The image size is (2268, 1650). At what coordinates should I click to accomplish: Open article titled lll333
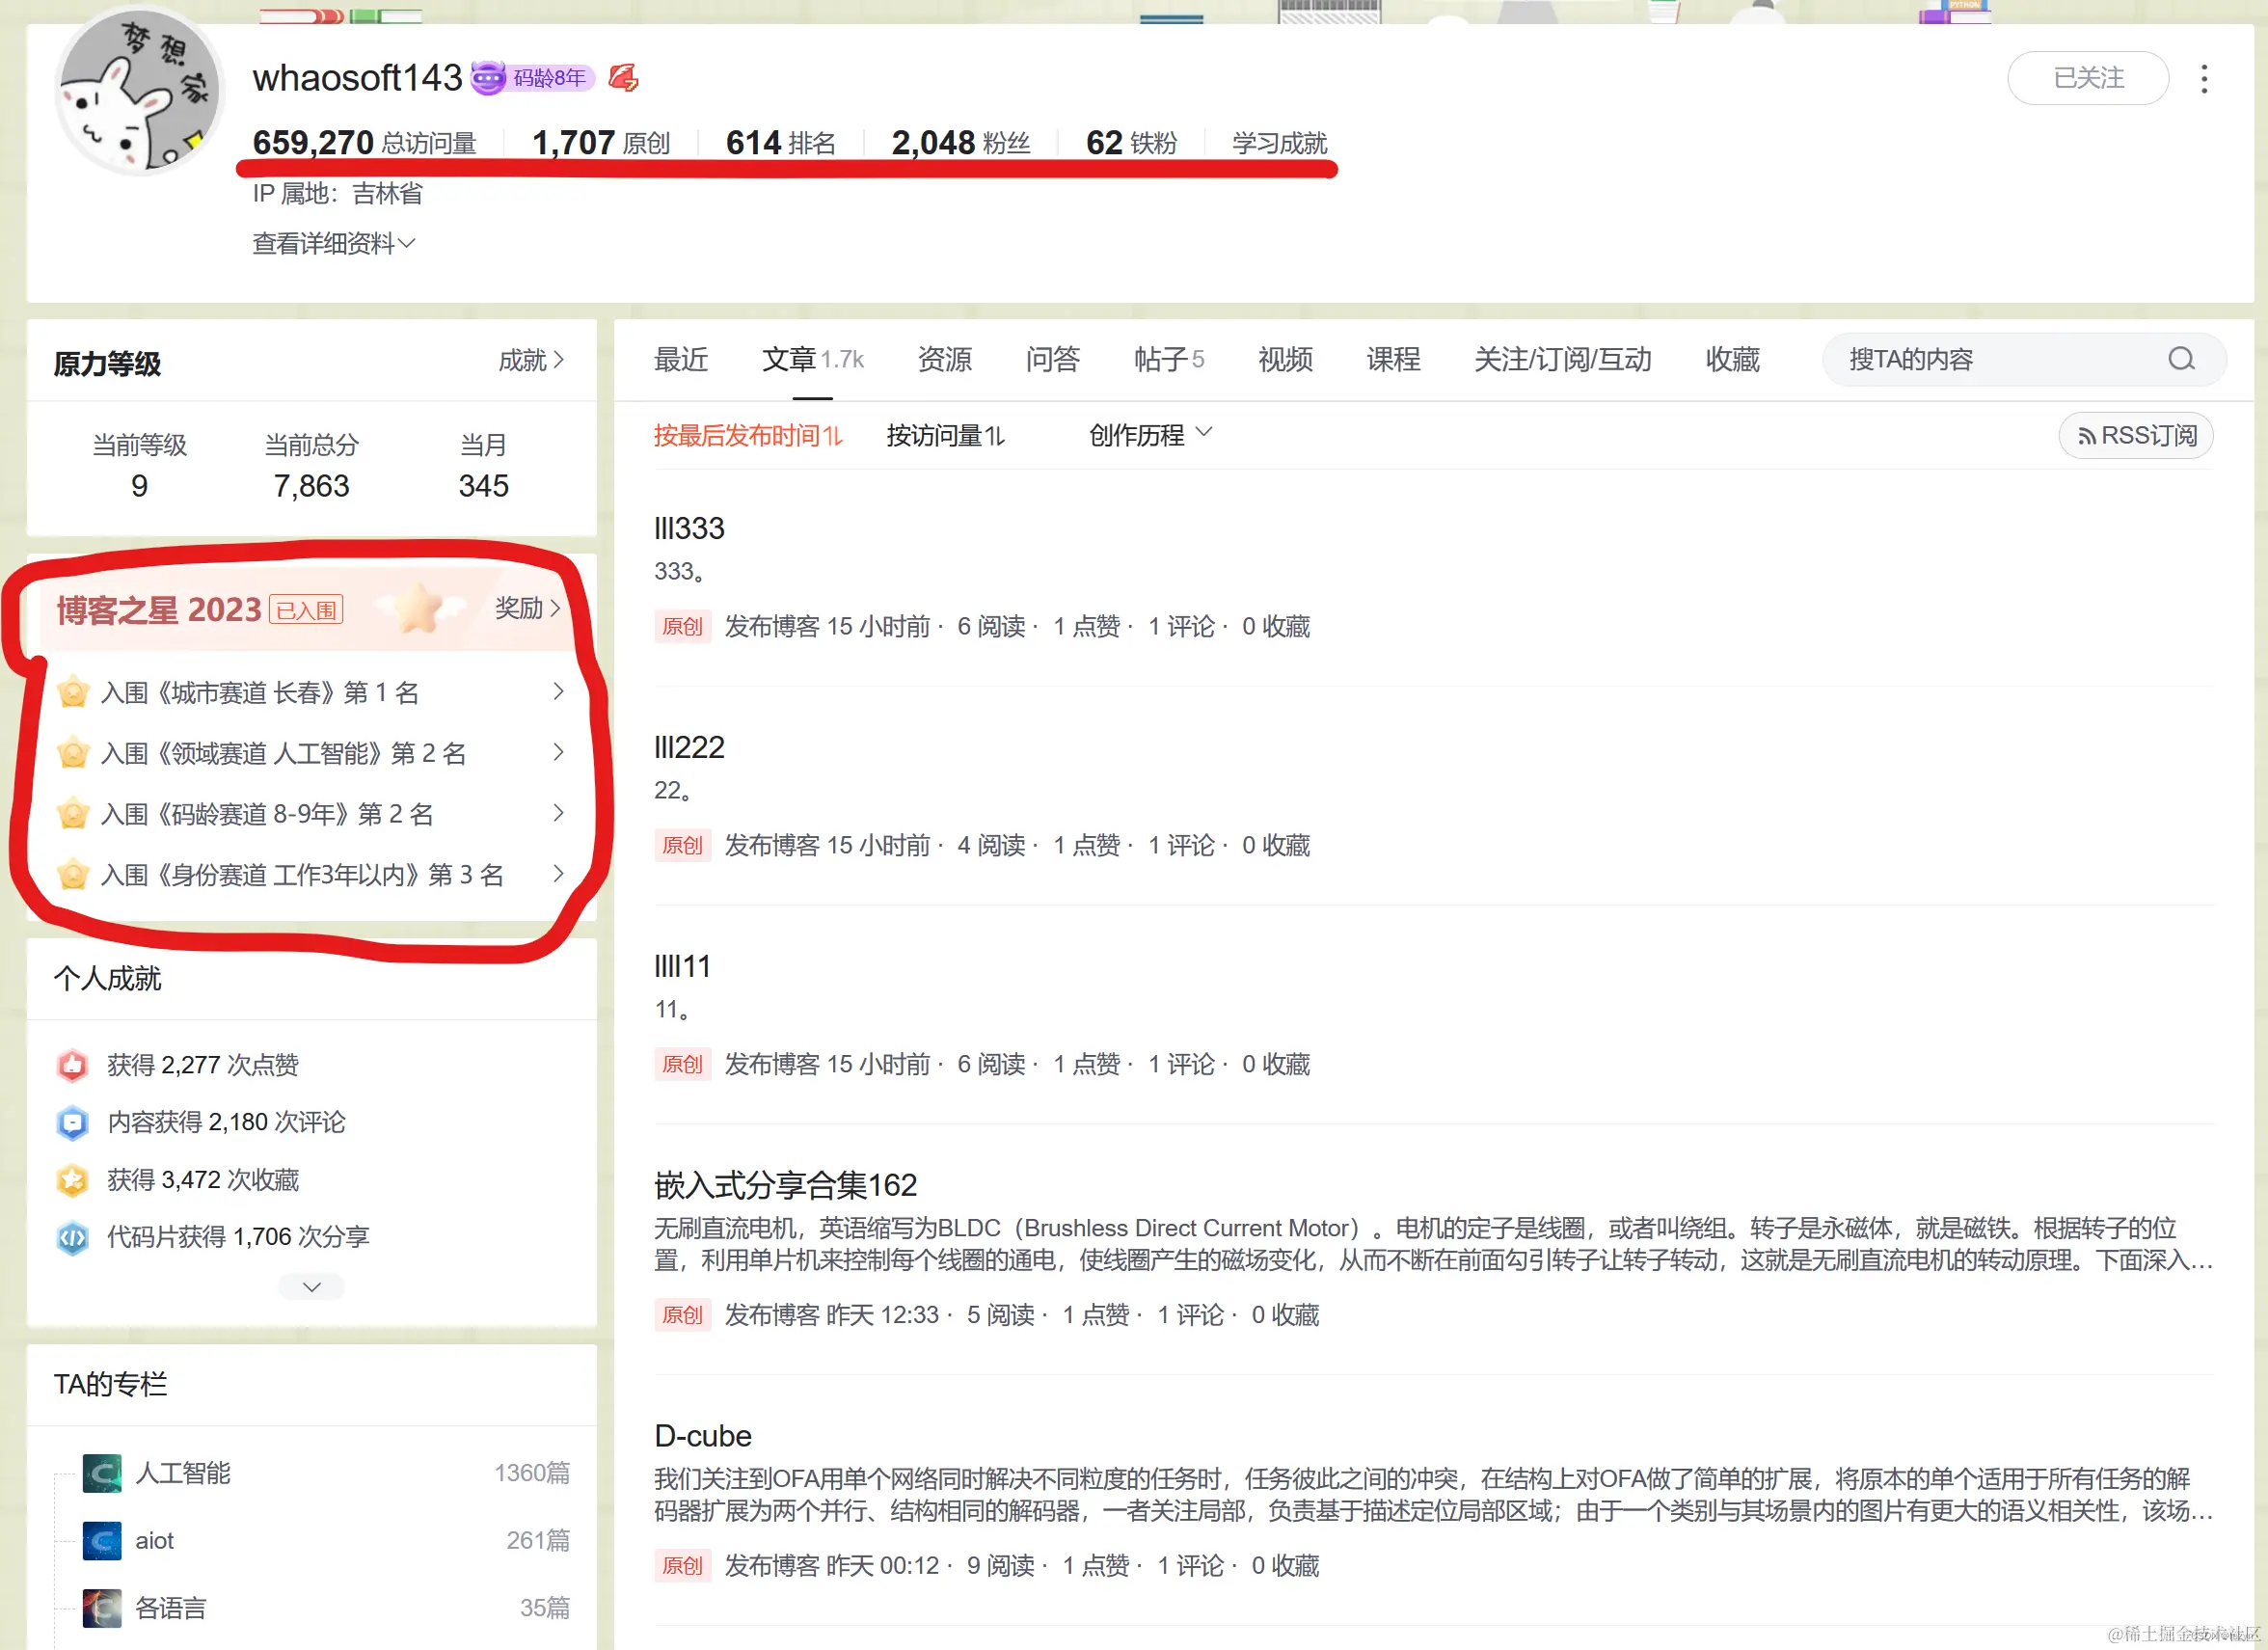tap(689, 528)
